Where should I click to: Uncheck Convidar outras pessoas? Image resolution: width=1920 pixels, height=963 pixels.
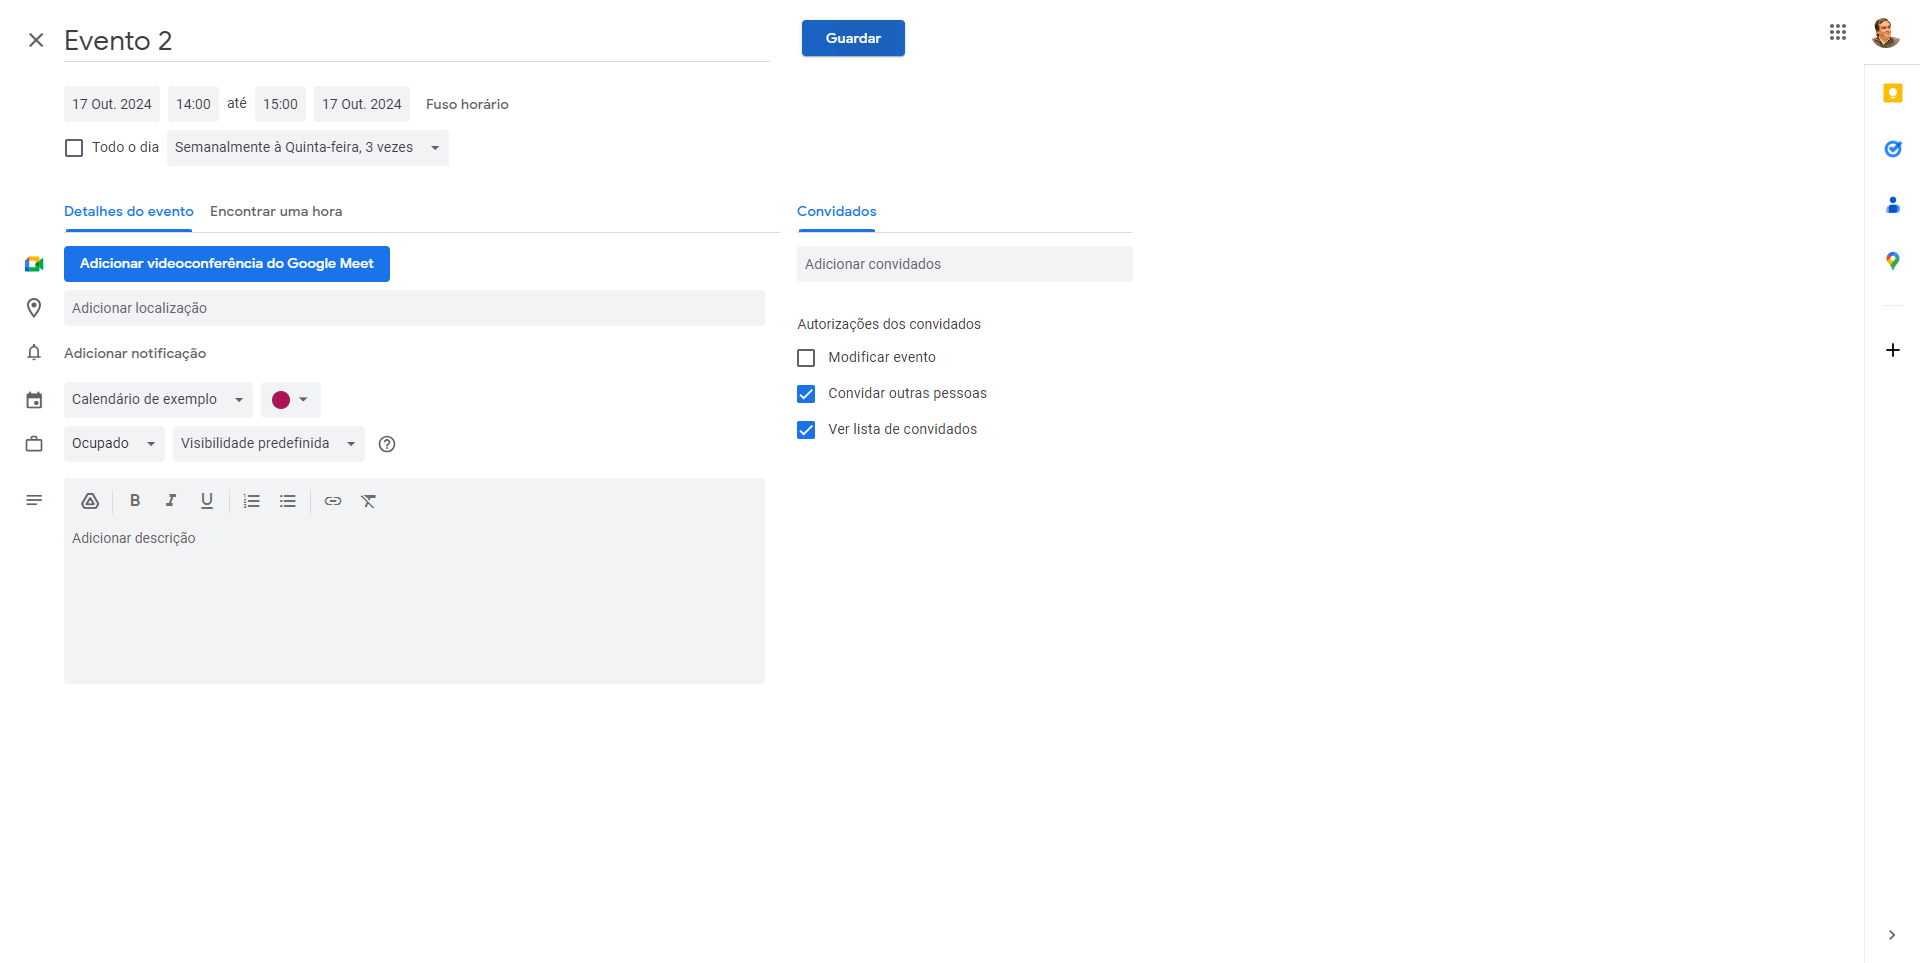tap(806, 394)
